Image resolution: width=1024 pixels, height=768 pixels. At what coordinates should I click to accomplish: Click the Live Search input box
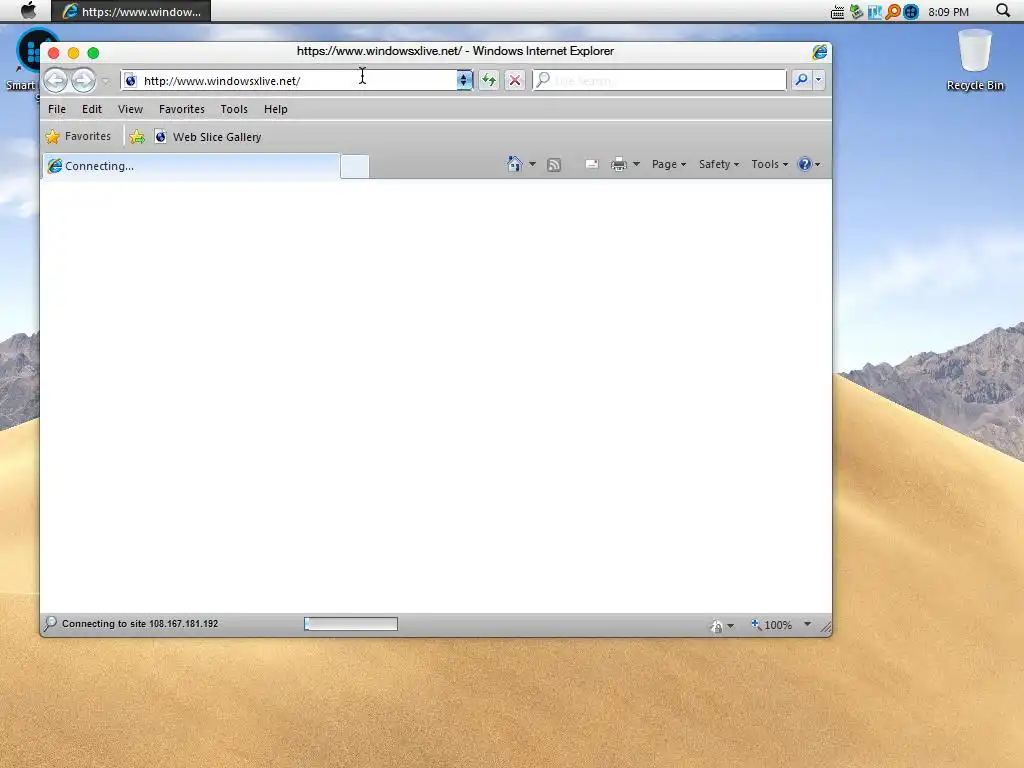pos(660,80)
